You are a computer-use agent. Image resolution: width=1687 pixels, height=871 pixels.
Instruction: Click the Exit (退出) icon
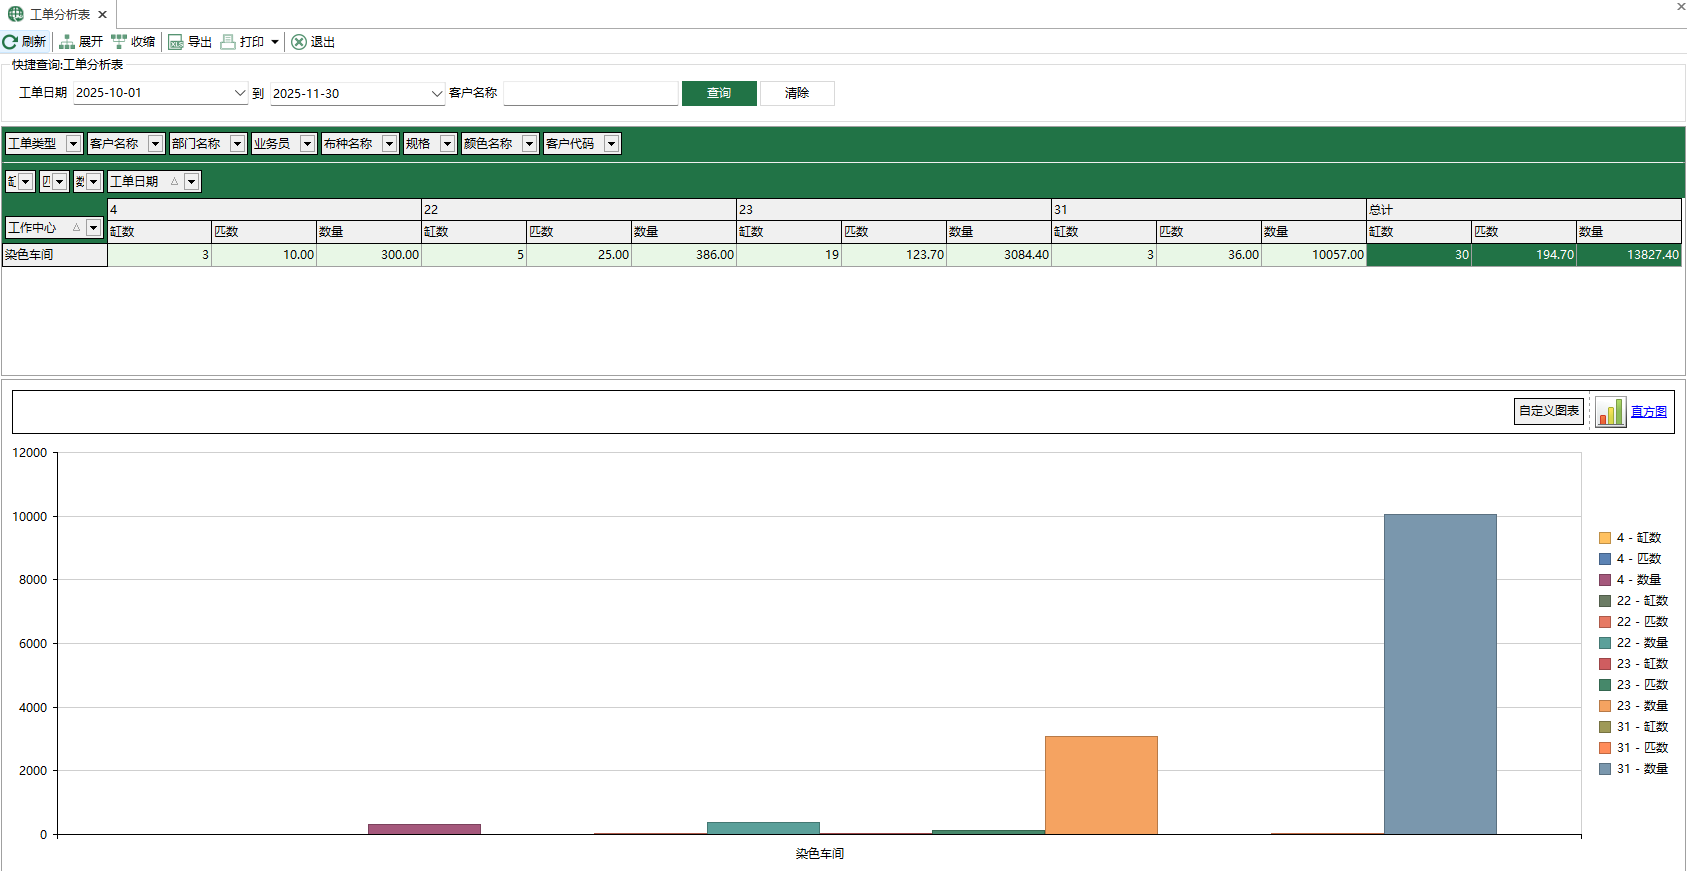point(299,42)
